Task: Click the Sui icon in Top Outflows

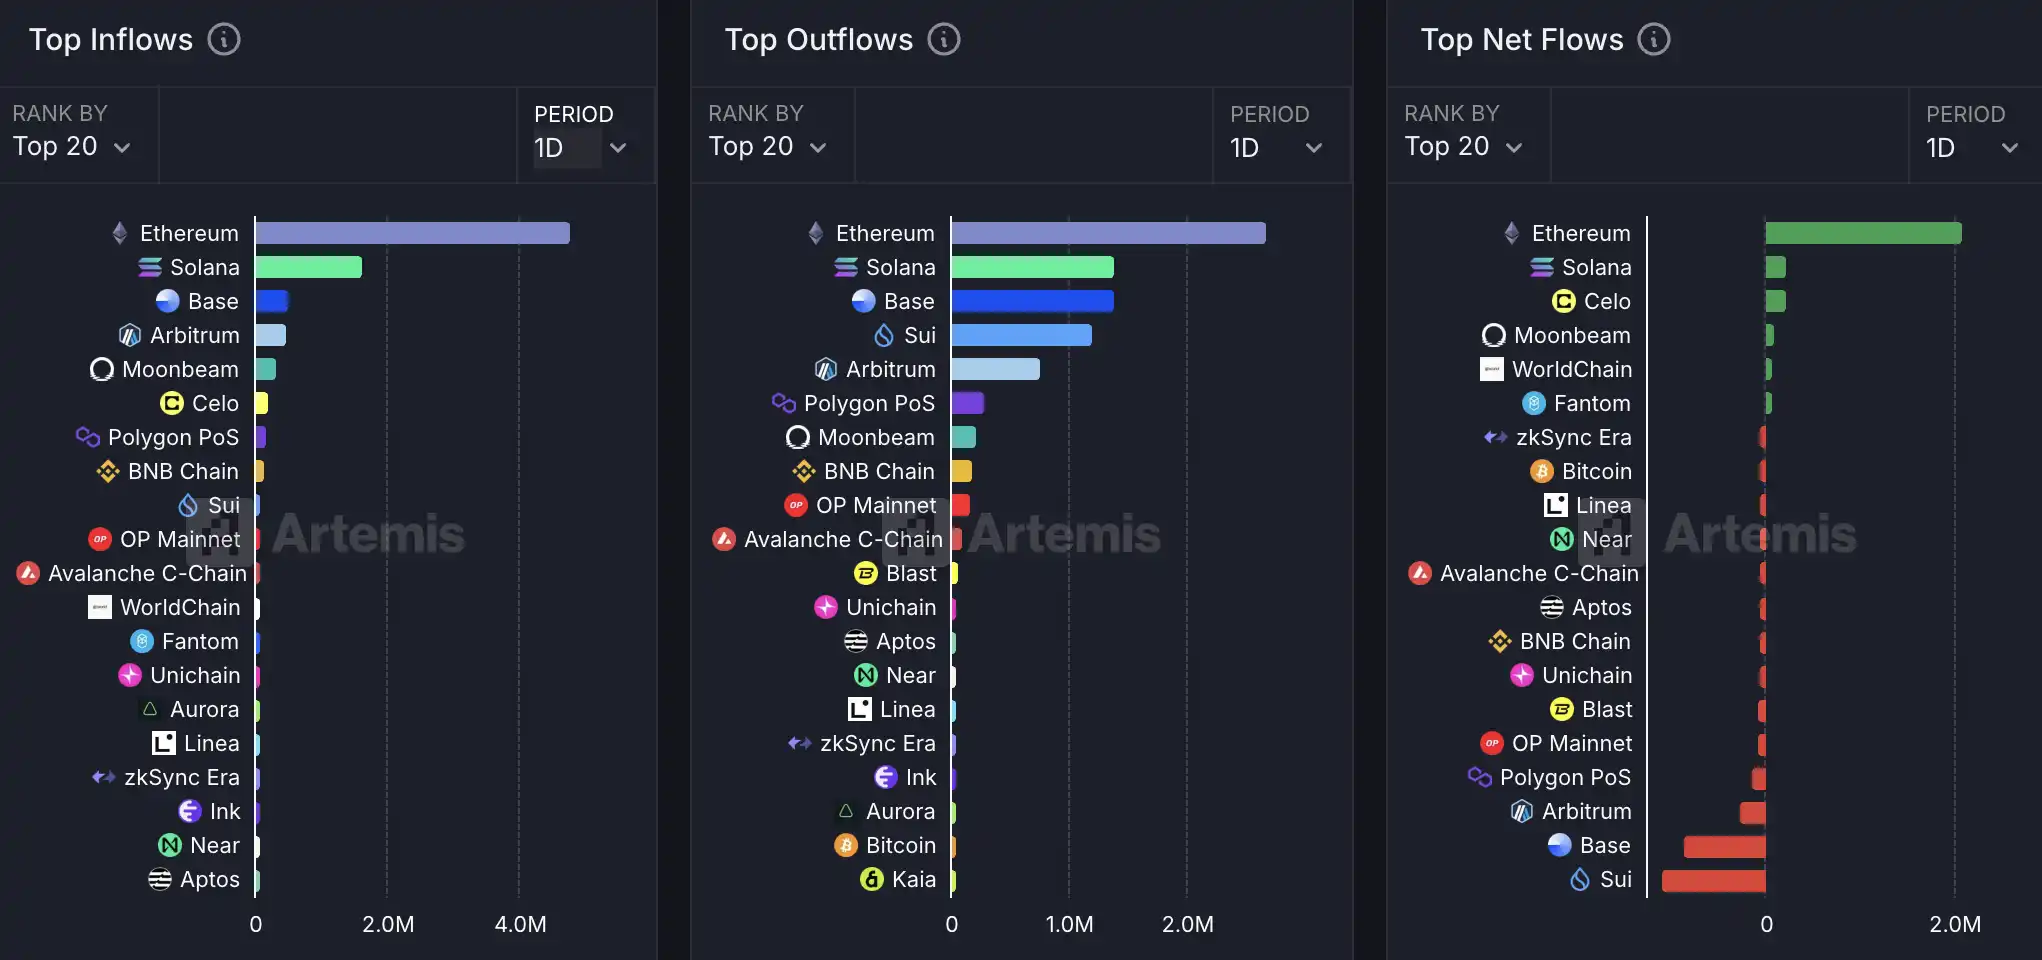Action: (884, 335)
